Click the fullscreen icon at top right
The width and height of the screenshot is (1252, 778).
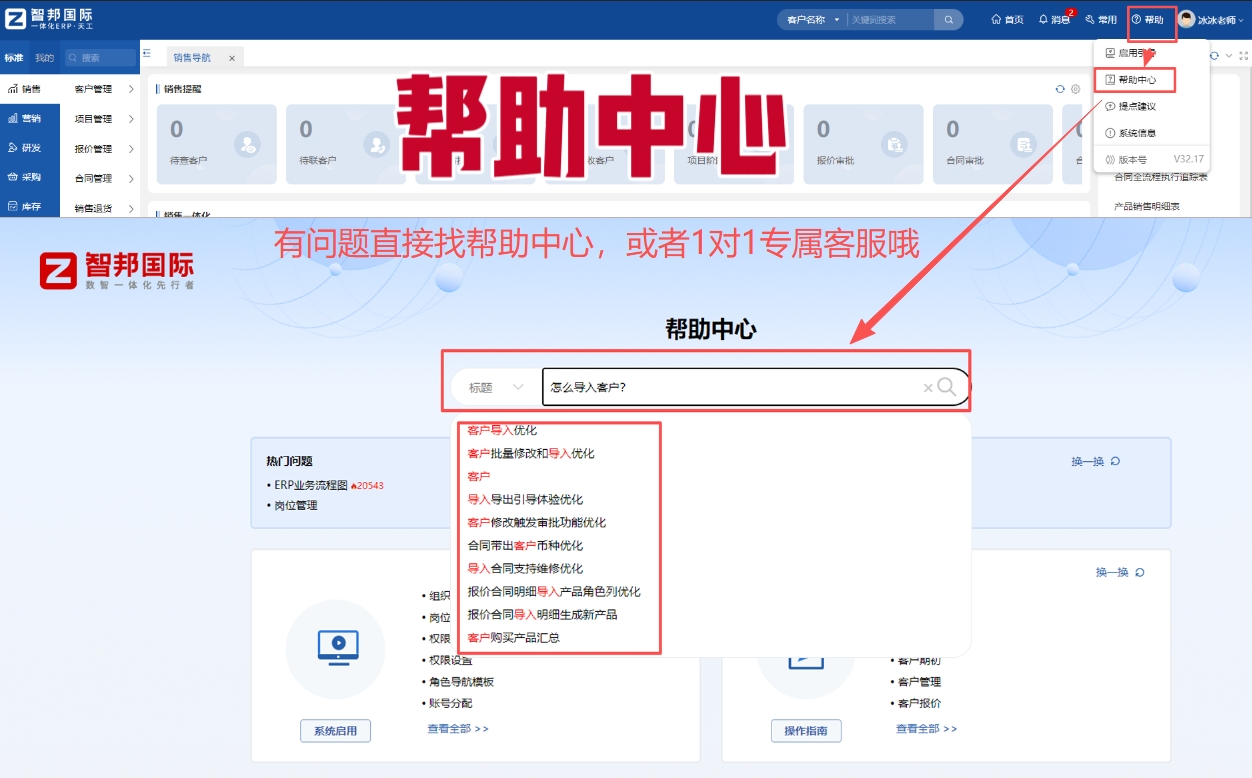[x=1244, y=56]
